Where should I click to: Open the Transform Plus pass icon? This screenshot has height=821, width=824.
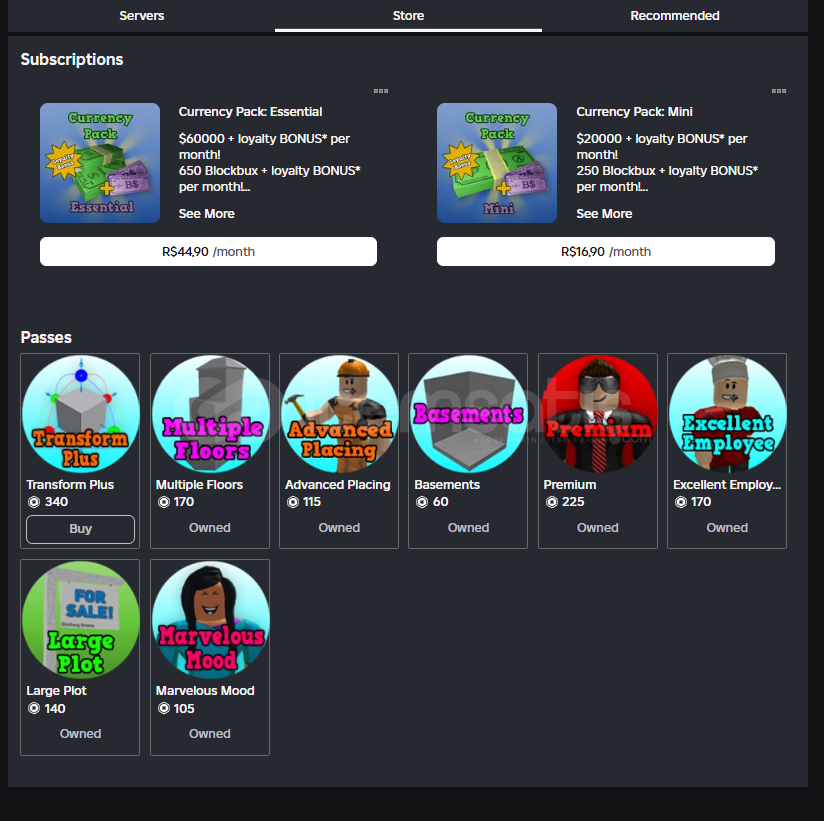(80, 414)
